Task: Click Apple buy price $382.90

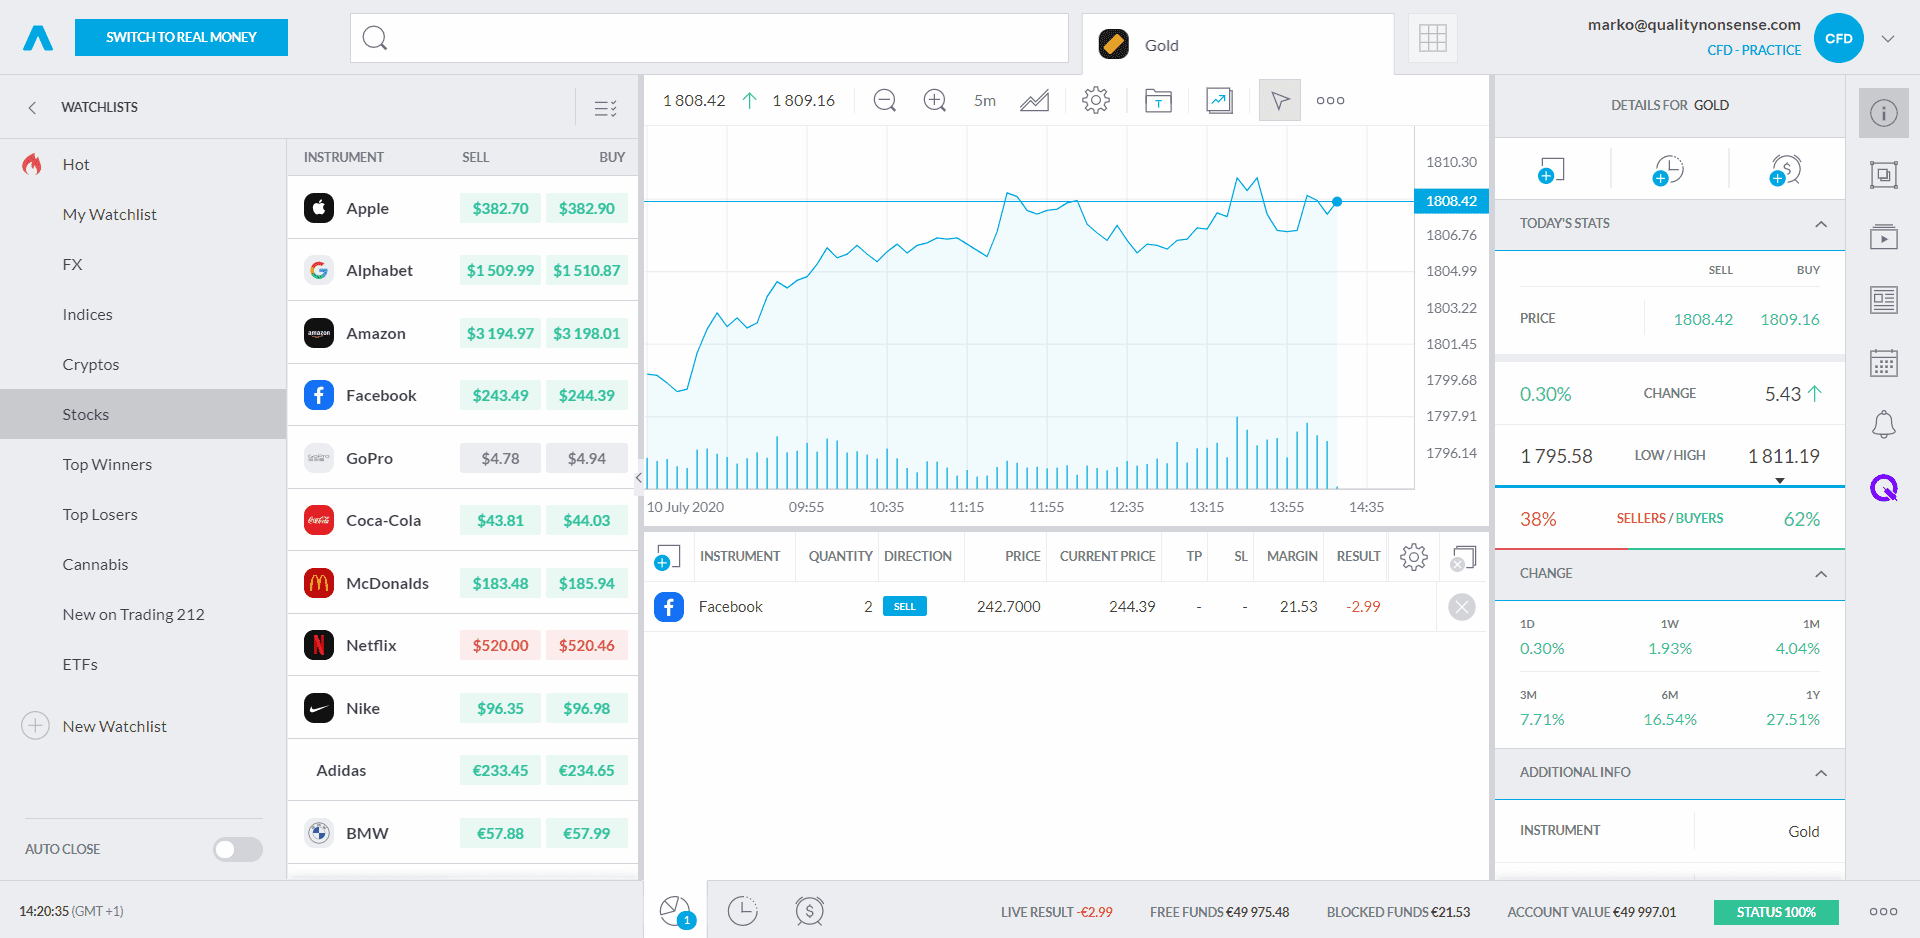Action: [586, 208]
